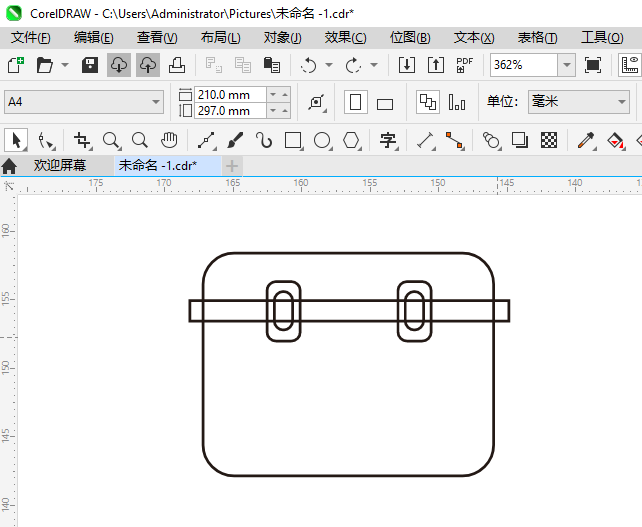This screenshot has width=642, height=527.
Task: Publish to PDF
Action: click(465, 65)
